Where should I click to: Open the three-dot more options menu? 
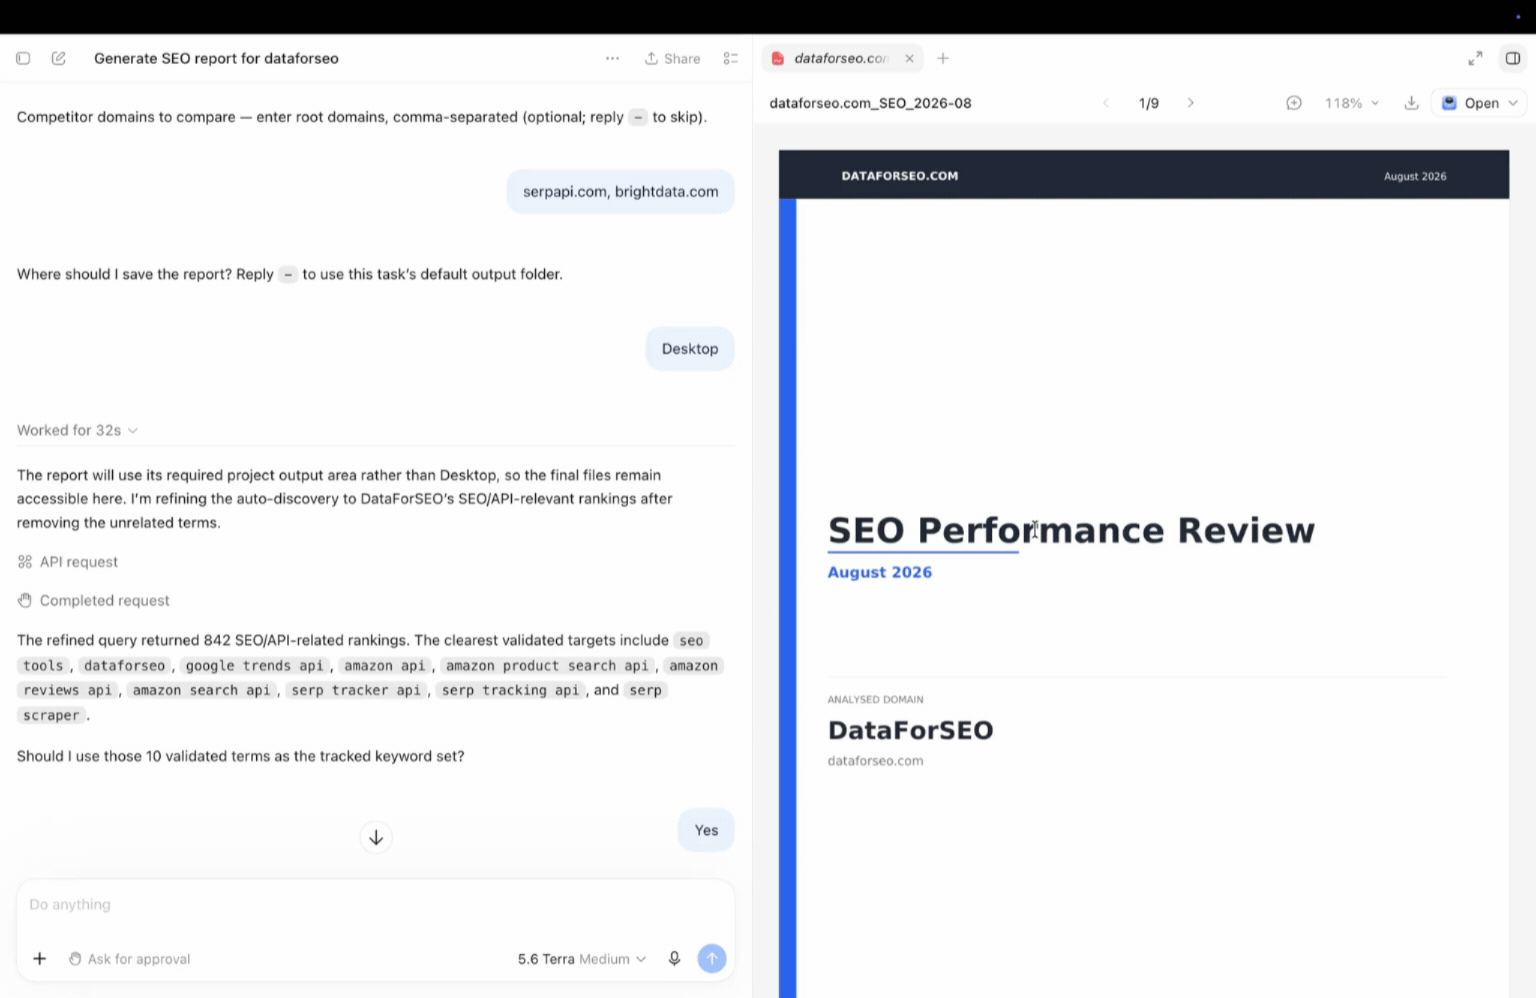click(x=612, y=58)
